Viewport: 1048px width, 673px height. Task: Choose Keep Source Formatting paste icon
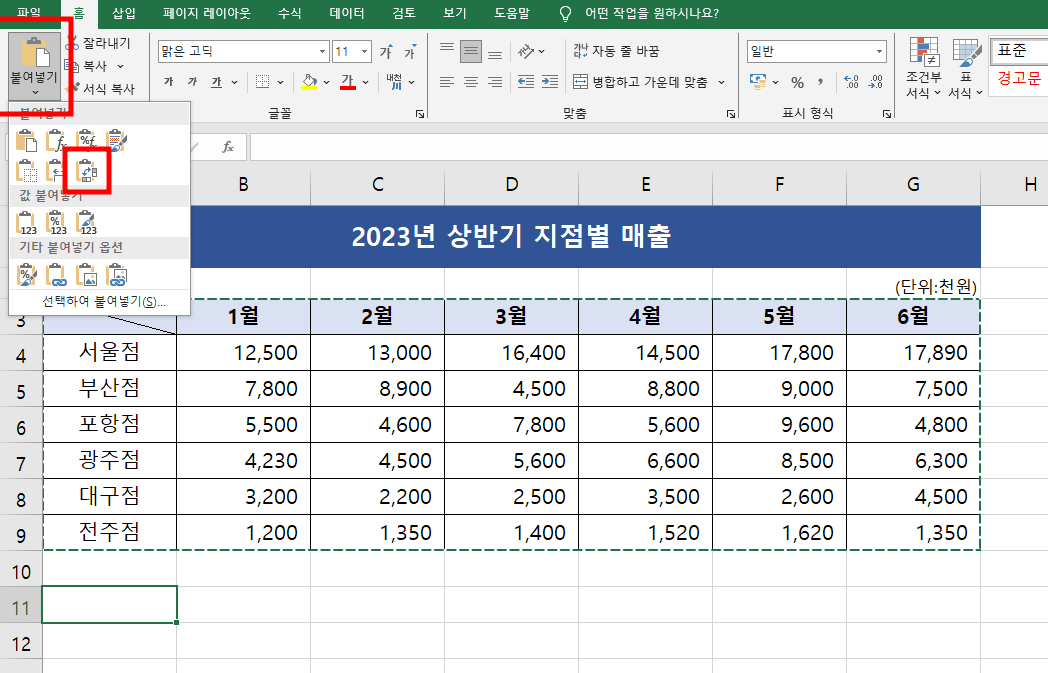click(x=116, y=141)
